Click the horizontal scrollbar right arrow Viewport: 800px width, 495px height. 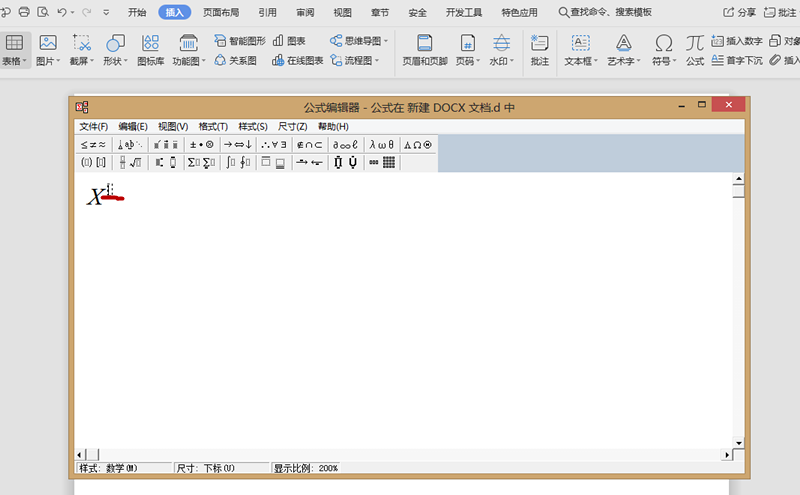tap(727, 455)
